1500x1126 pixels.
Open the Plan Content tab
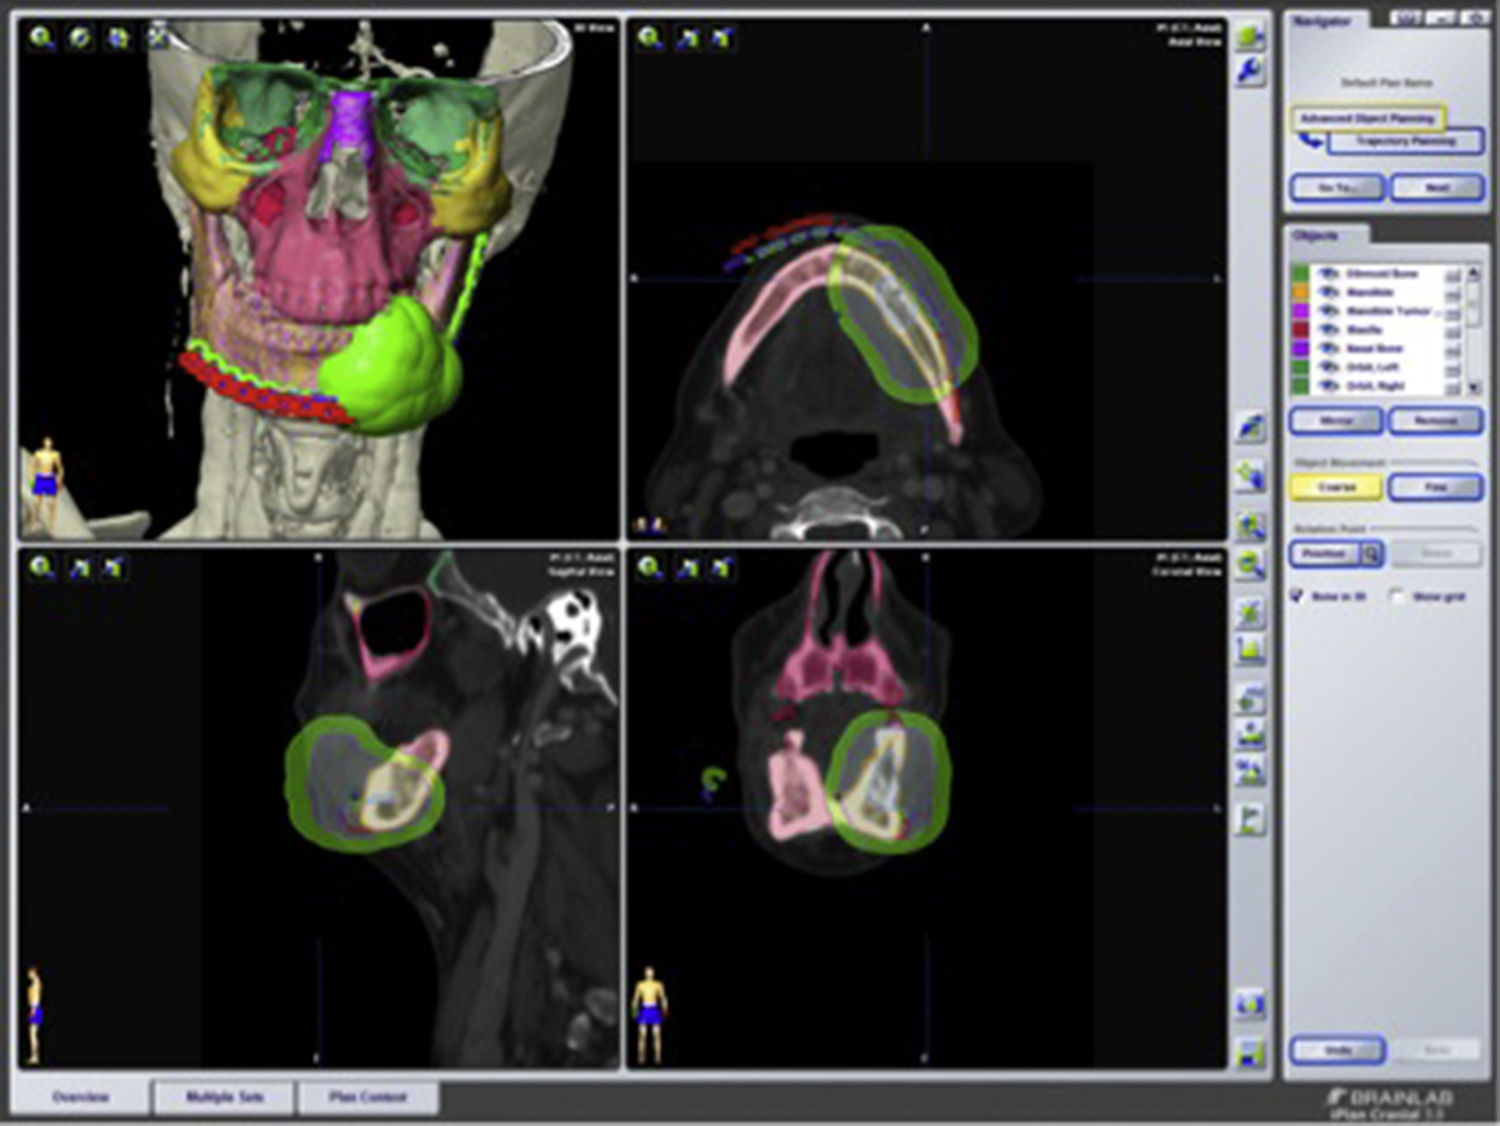coord(367,1097)
